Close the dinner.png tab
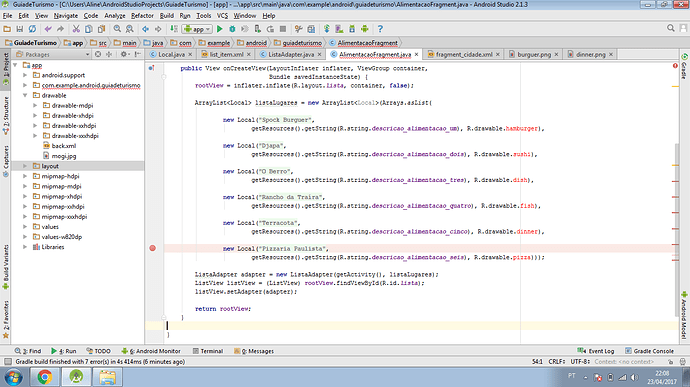 (x=611, y=55)
